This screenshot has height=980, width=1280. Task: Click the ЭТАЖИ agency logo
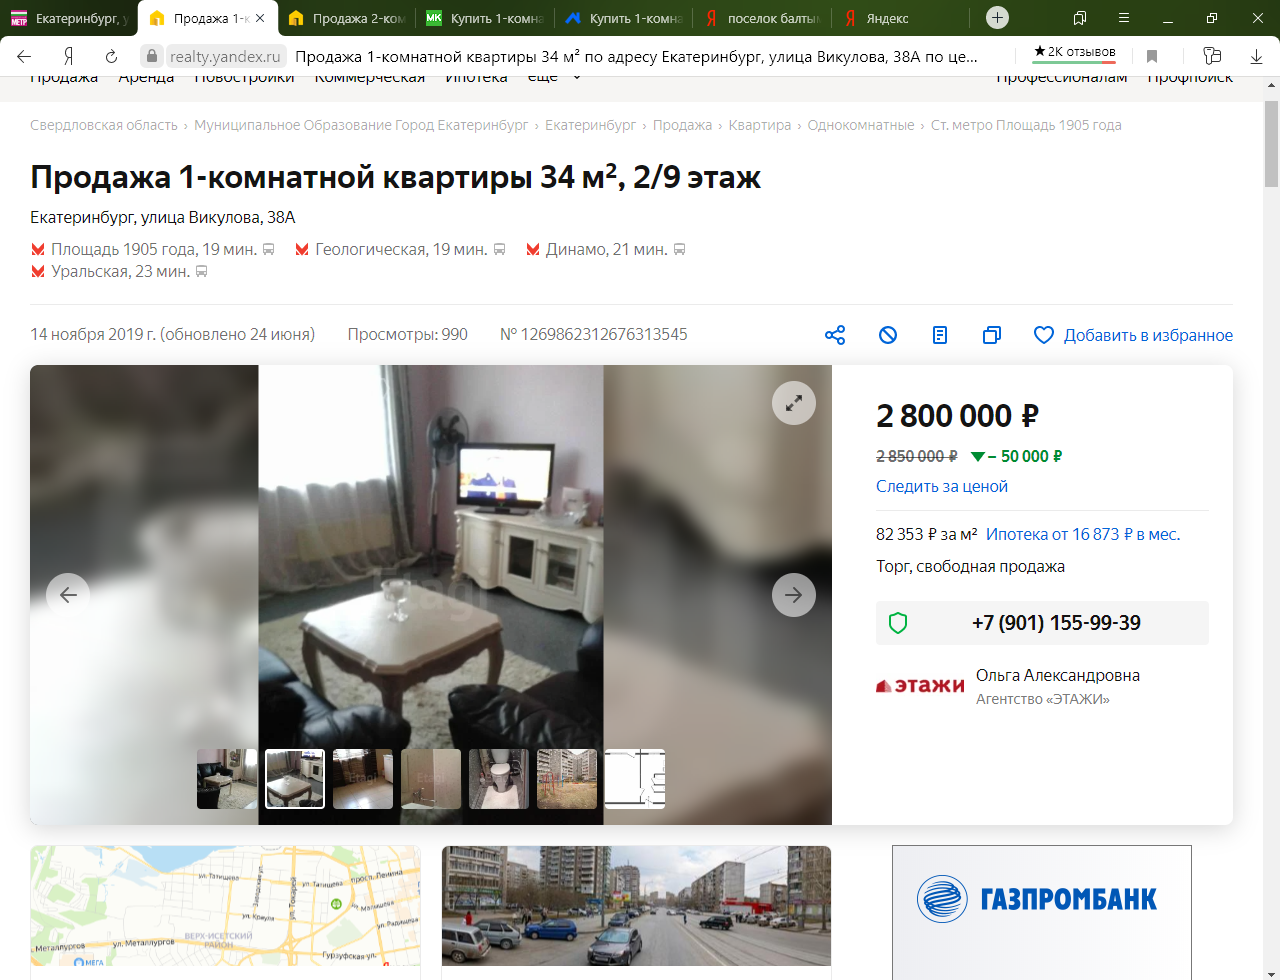[x=920, y=686]
